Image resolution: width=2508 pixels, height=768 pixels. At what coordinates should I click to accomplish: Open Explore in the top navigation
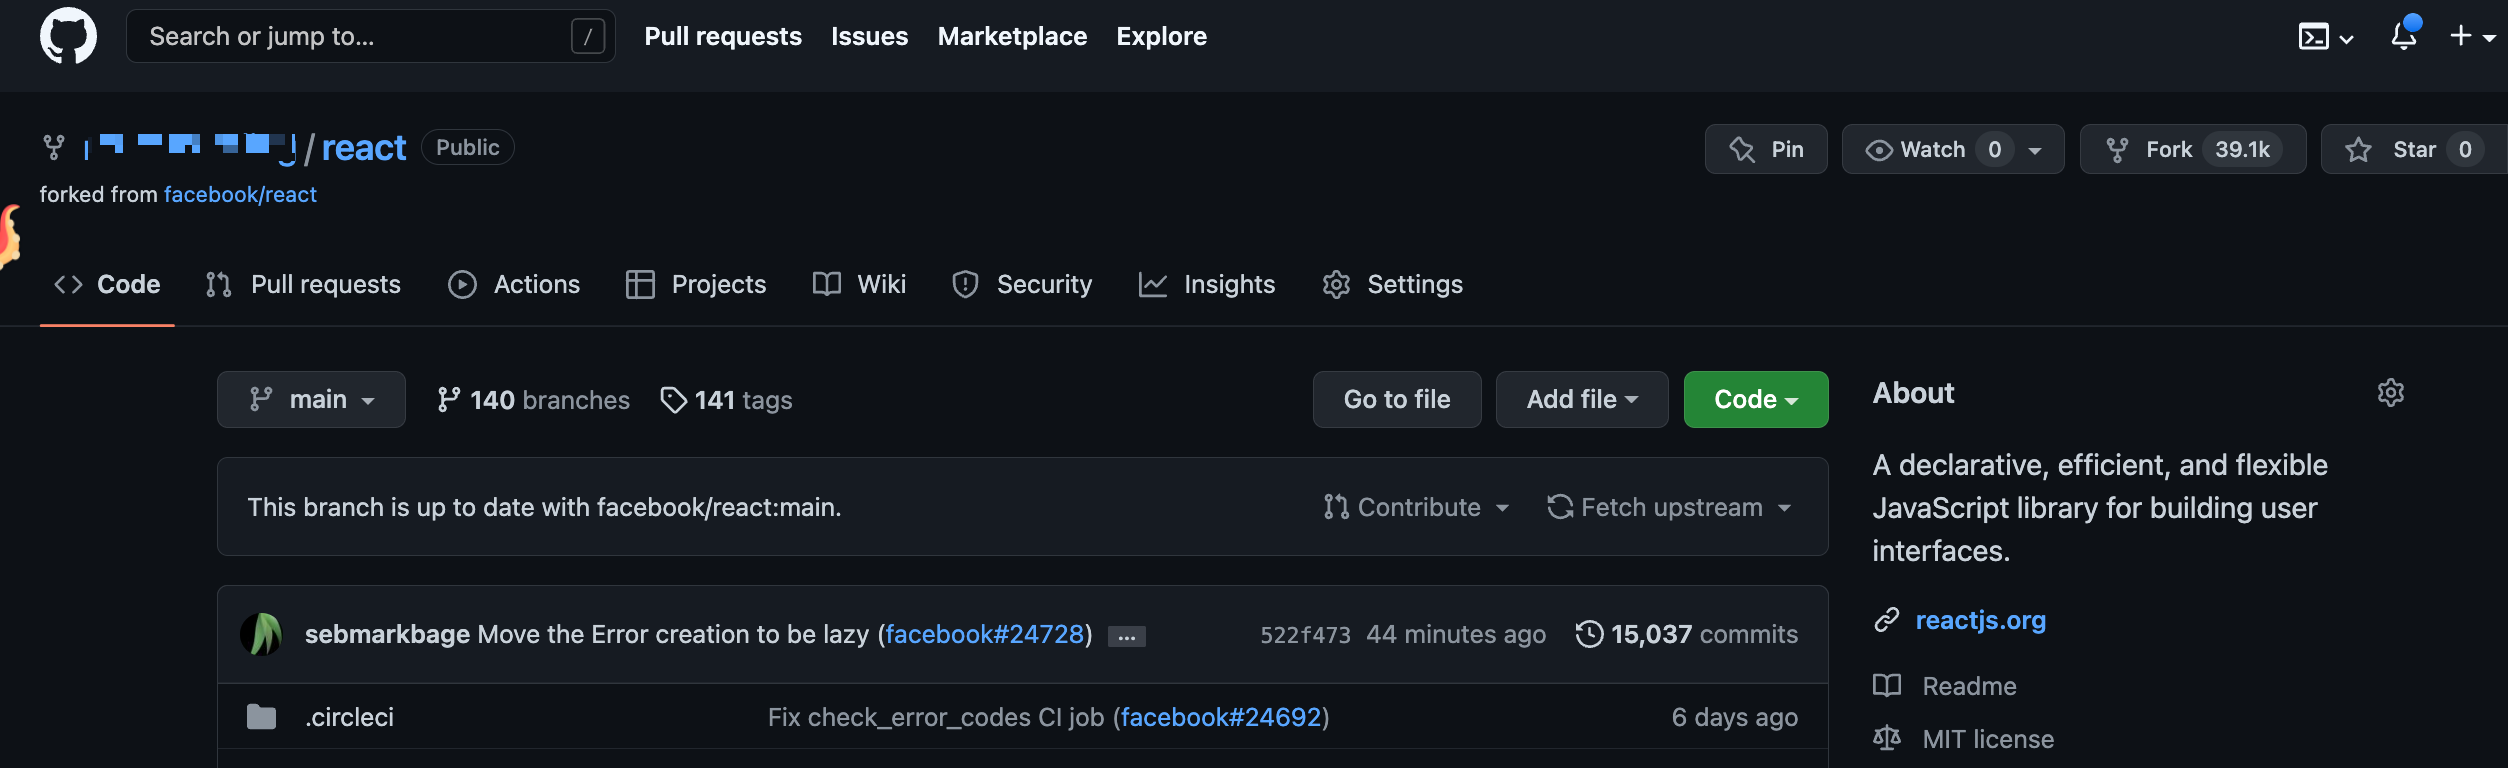[1162, 36]
